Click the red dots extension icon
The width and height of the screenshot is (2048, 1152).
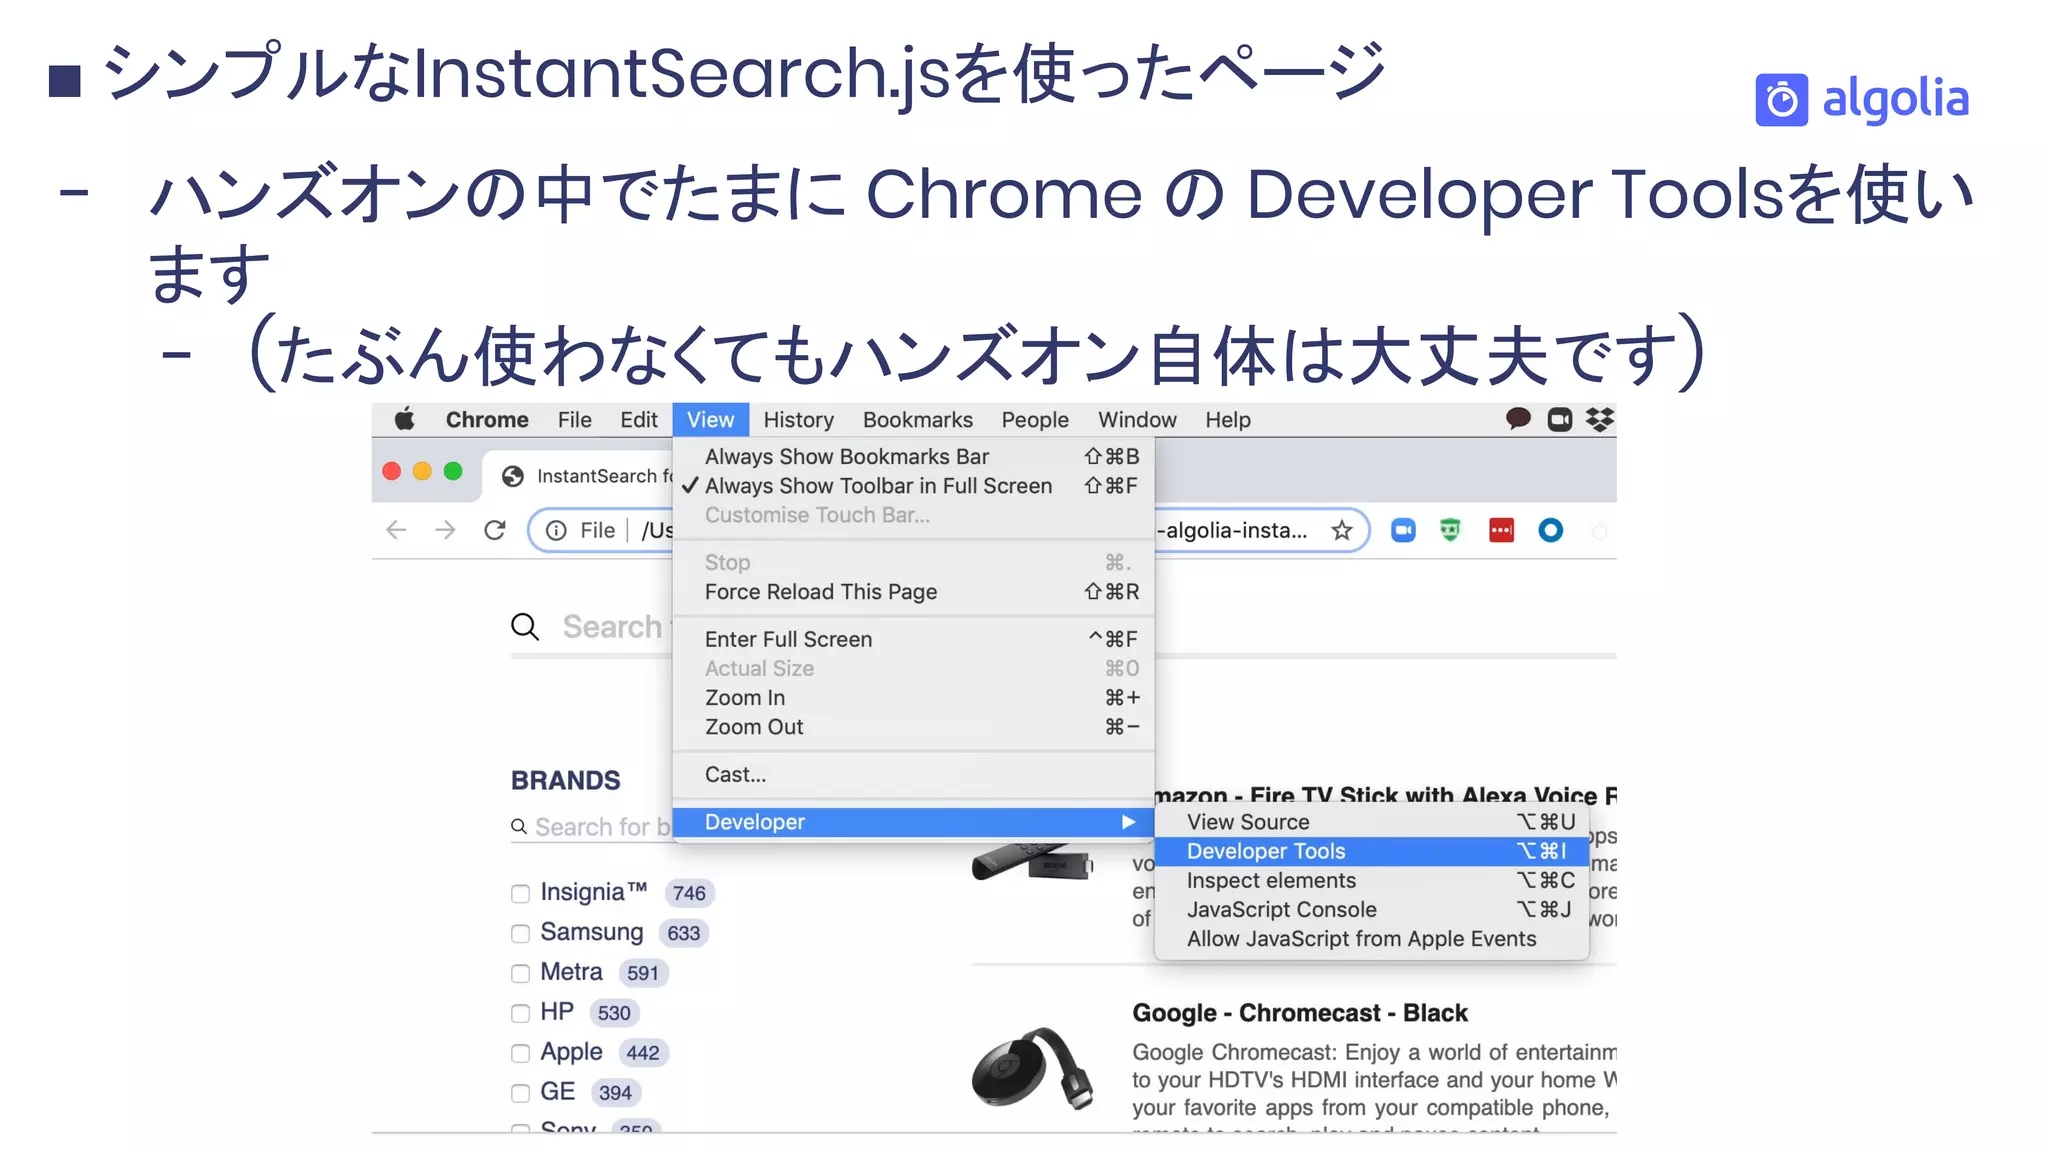click(1501, 530)
